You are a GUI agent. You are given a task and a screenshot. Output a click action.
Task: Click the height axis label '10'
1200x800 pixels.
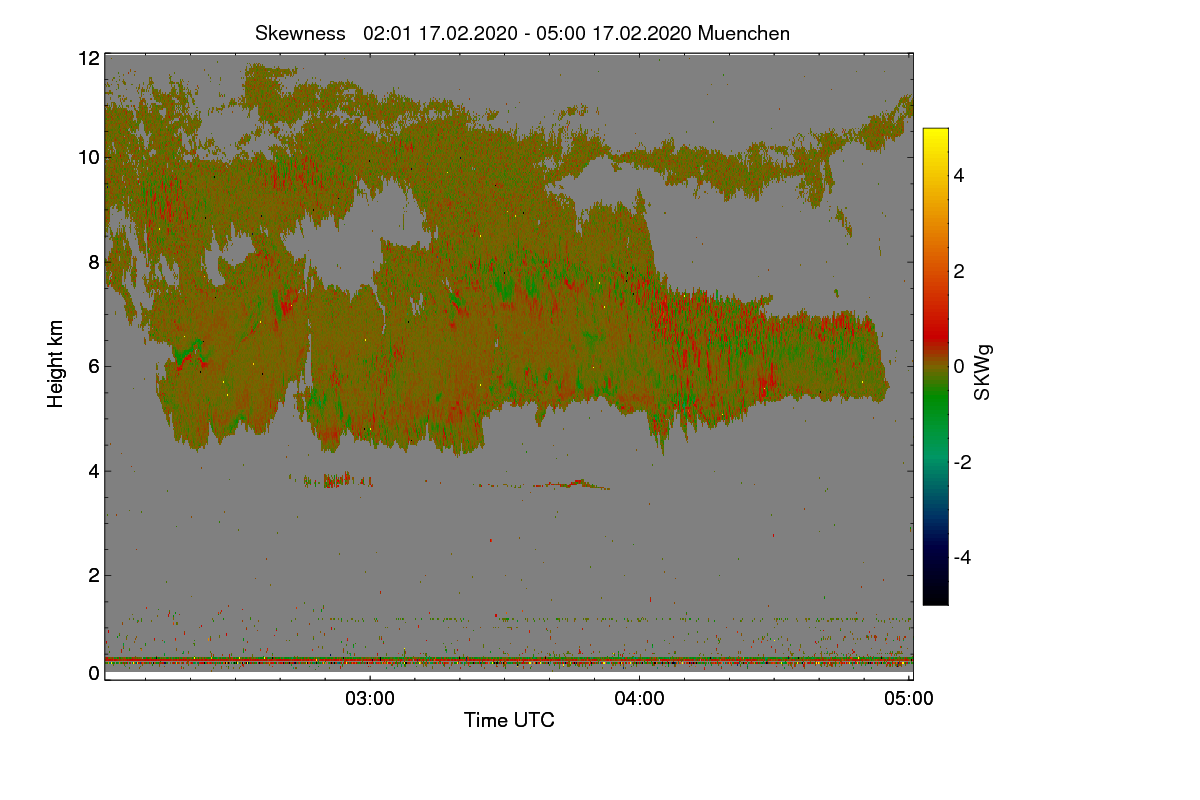[88, 157]
